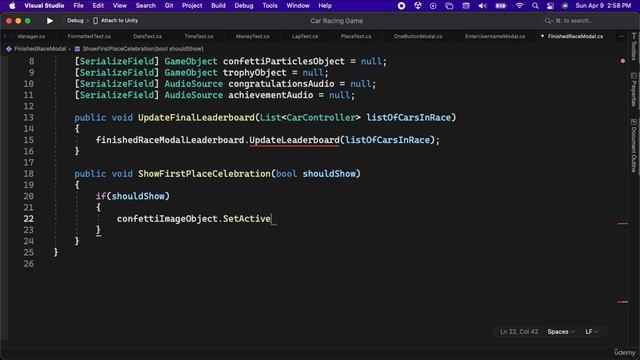Viewport: 640px width, 360px height.
Task: Open the Debug menu in menu bar
Action: pos(244,6)
